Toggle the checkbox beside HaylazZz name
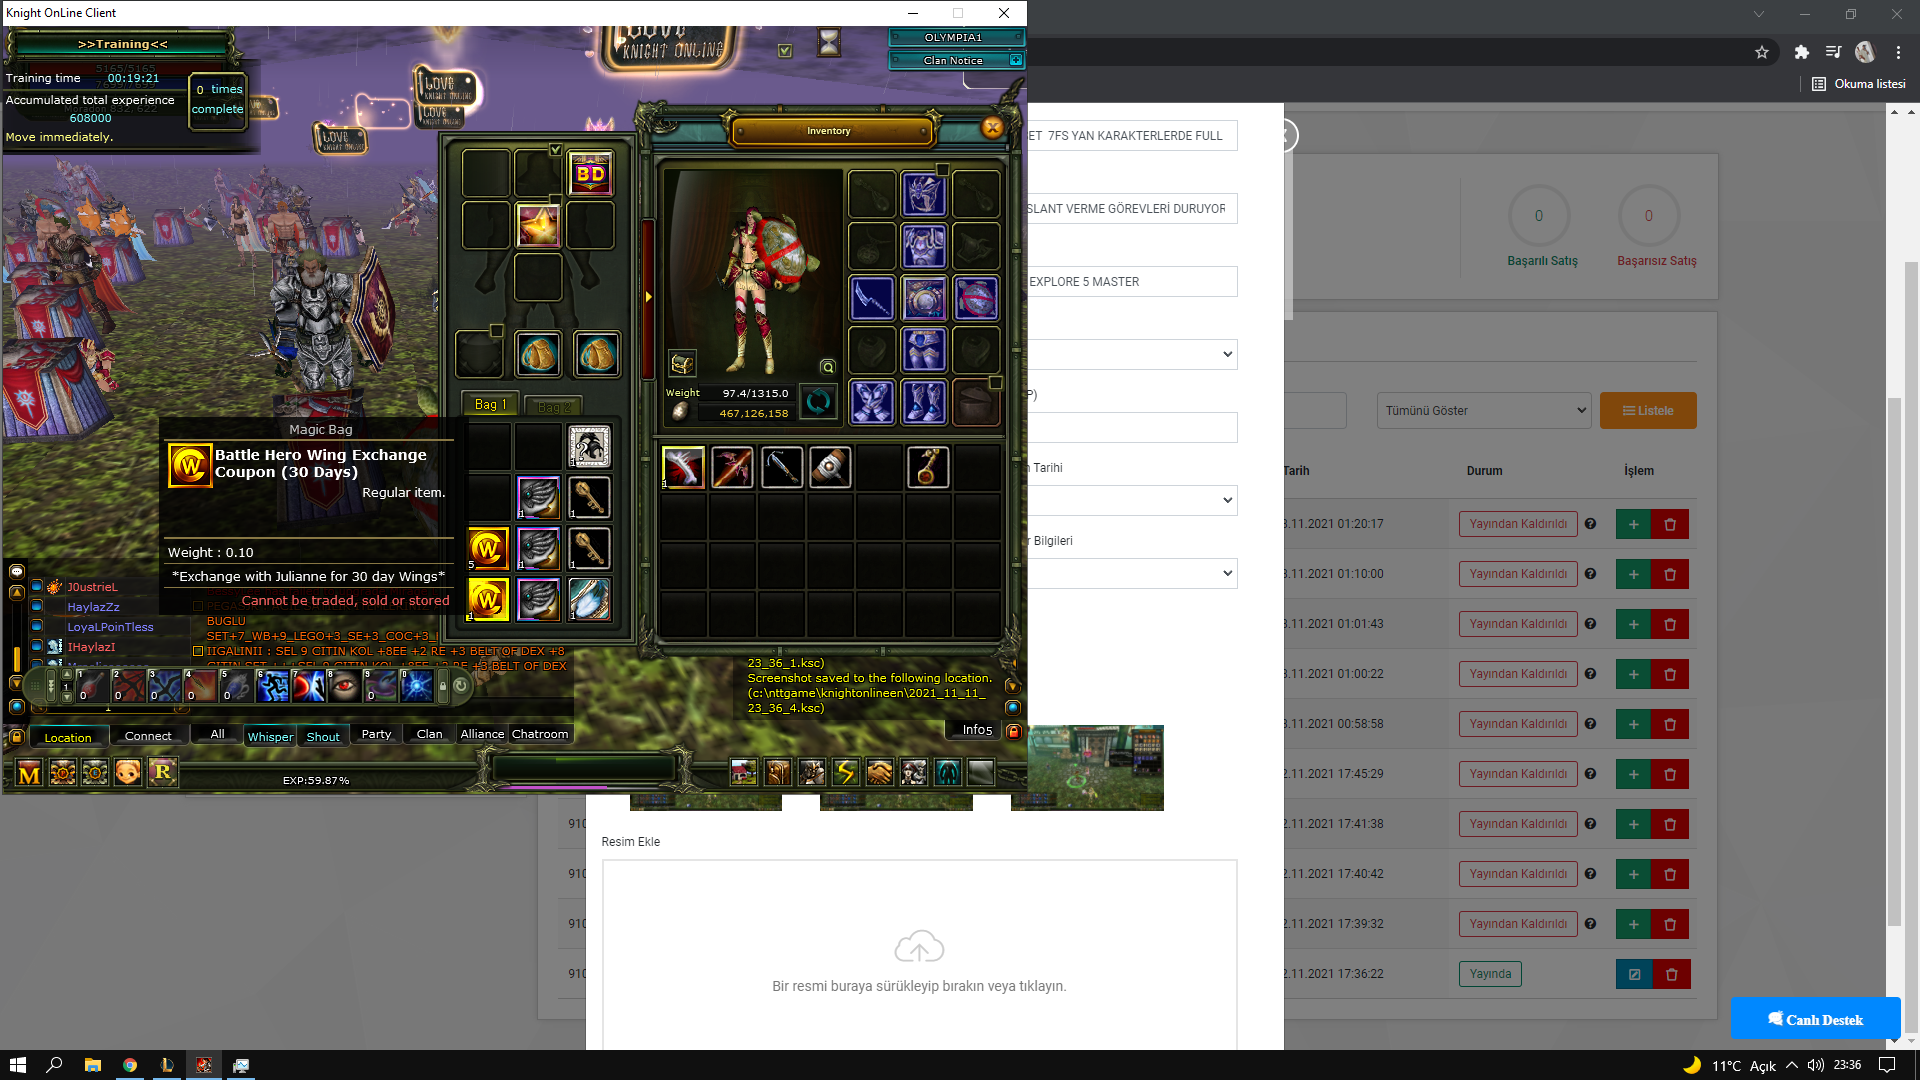The height and width of the screenshot is (1080, 1920). pyautogui.click(x=37, y=606)
